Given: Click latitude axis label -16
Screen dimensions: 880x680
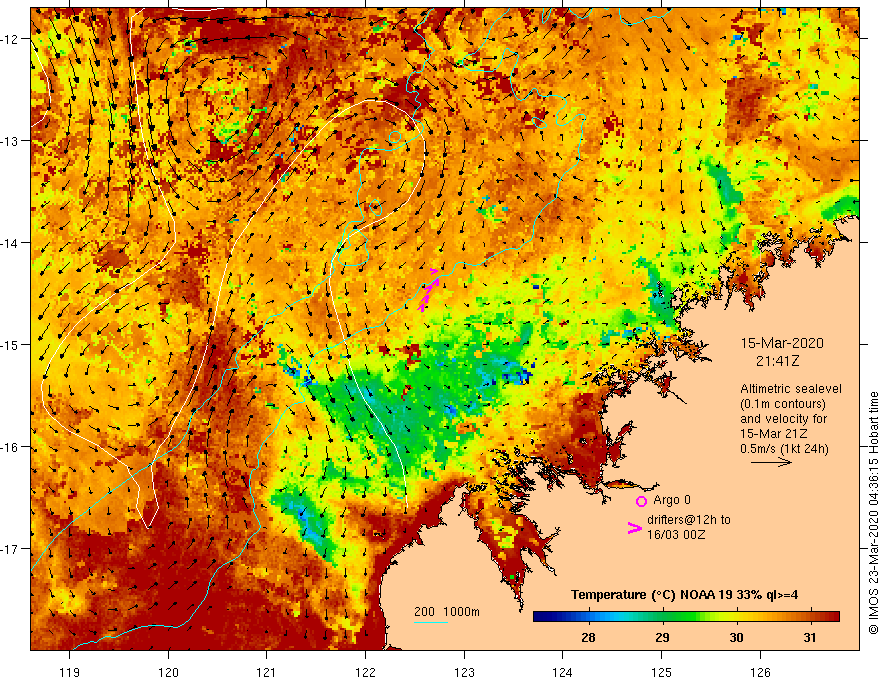Looking at the screenshot, I should (x=11, y=447).
